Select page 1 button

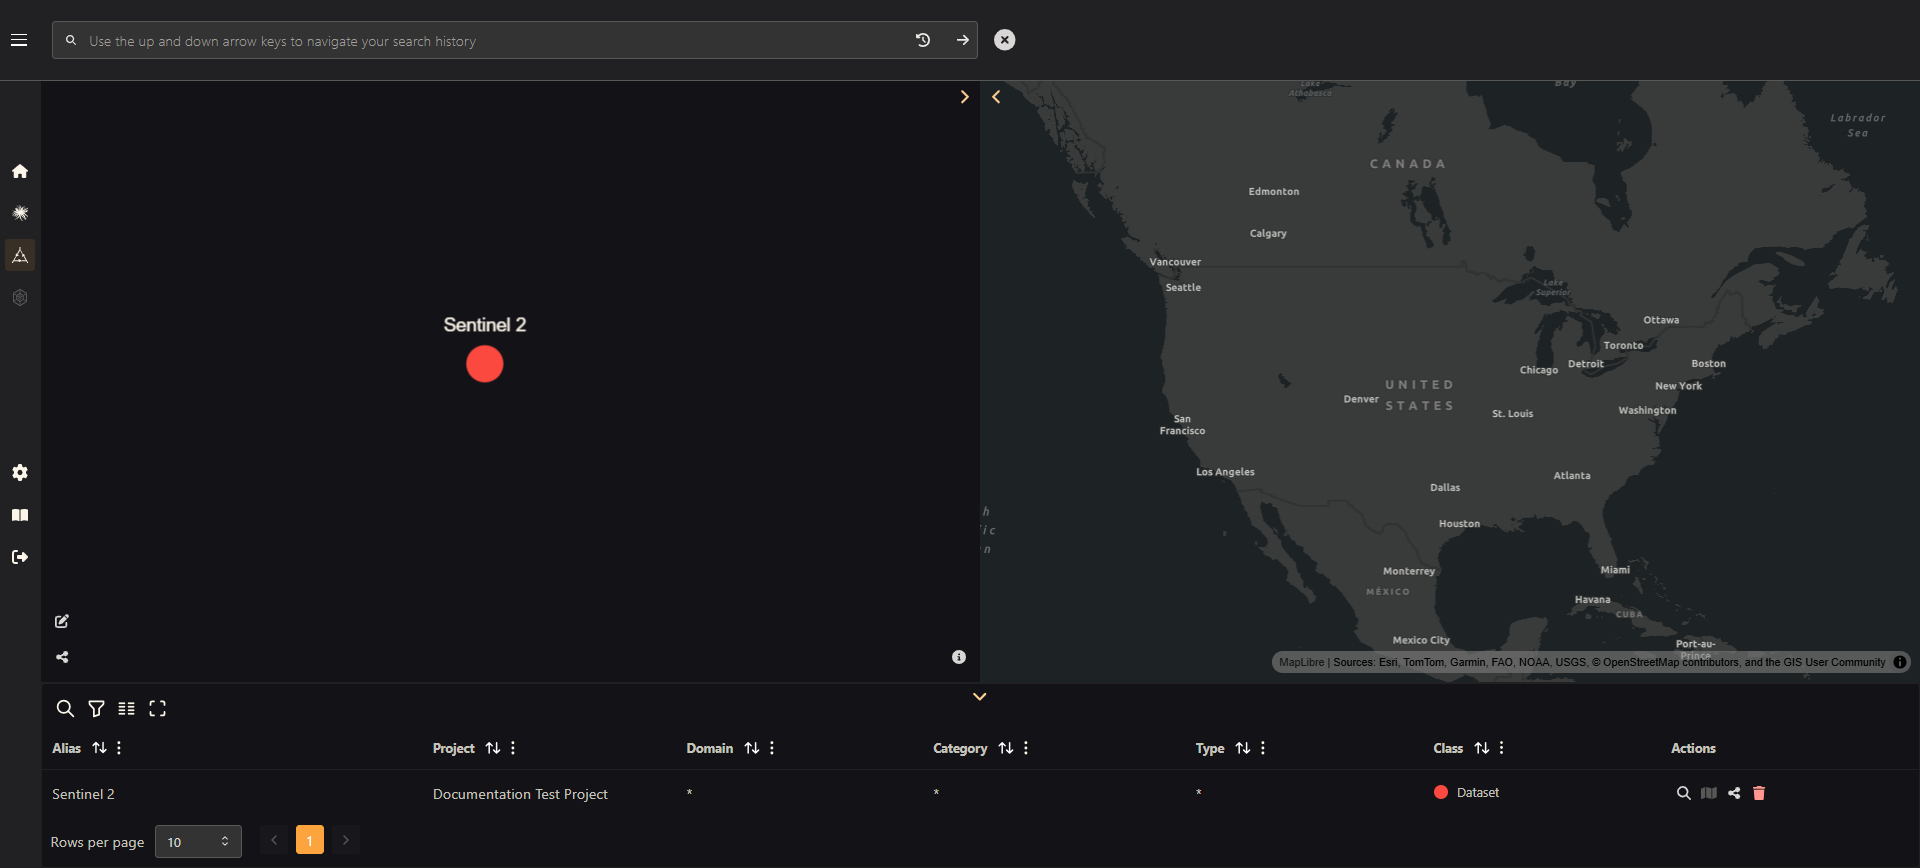[x=310, y=840]
